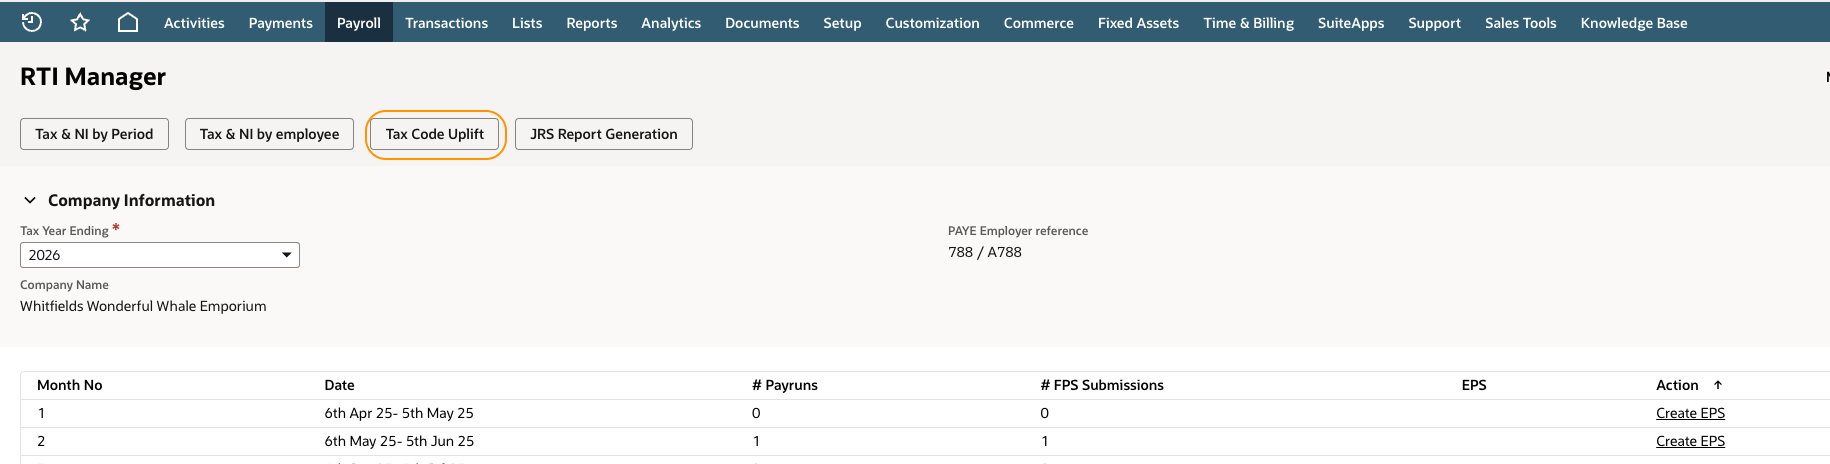Open the Customization menu
The image size is (1830, 464).
pos(932,22)
